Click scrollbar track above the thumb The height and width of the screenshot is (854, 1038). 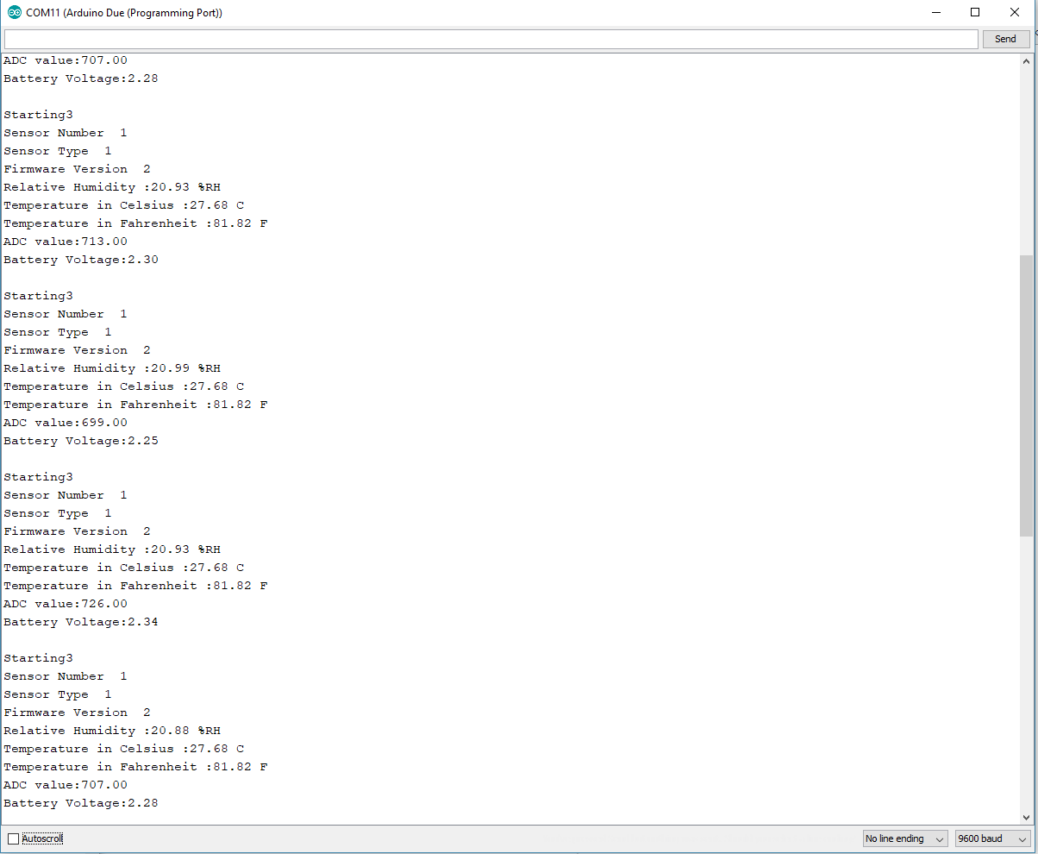[1026, 160]
